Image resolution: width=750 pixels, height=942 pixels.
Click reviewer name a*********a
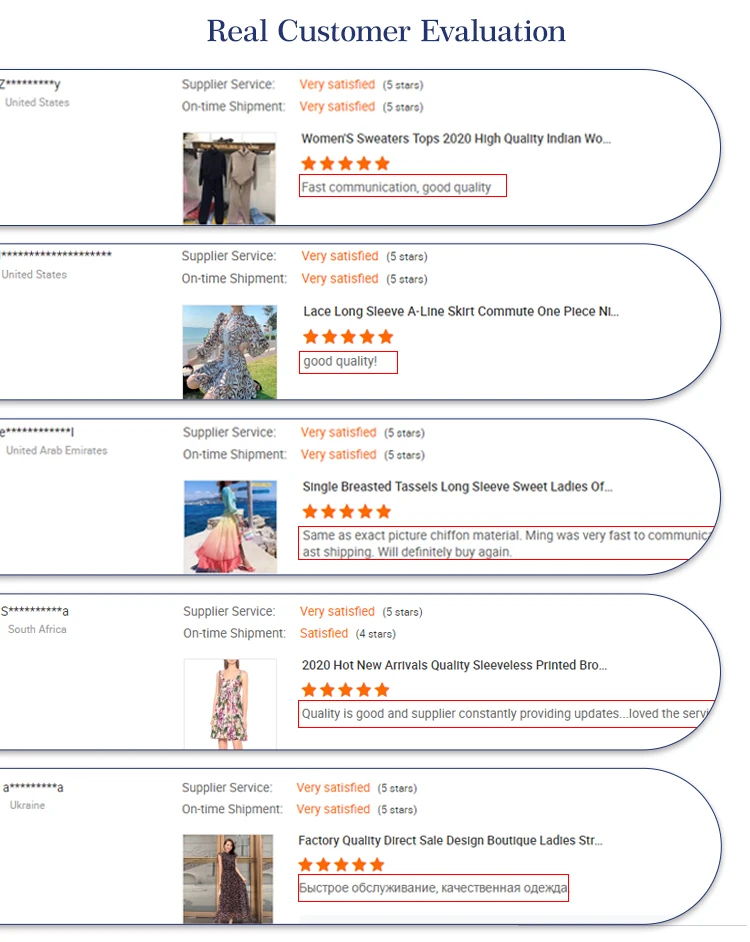33,787
